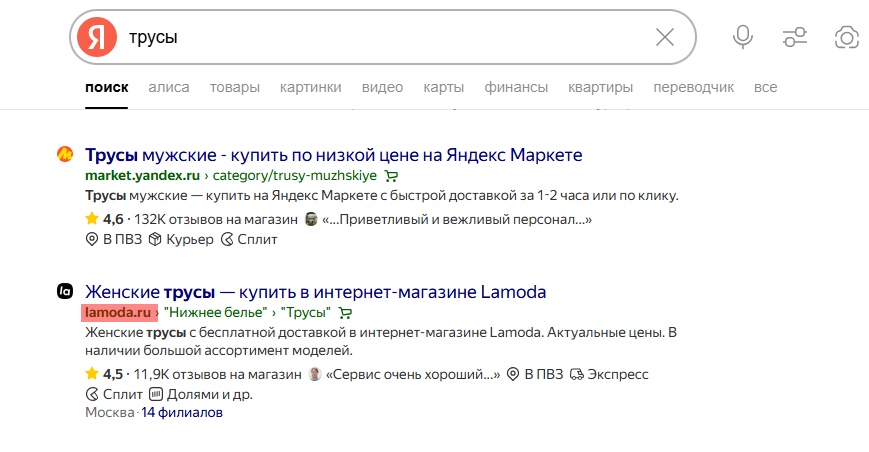Open search settings sliders icon

tap(794, 37)
